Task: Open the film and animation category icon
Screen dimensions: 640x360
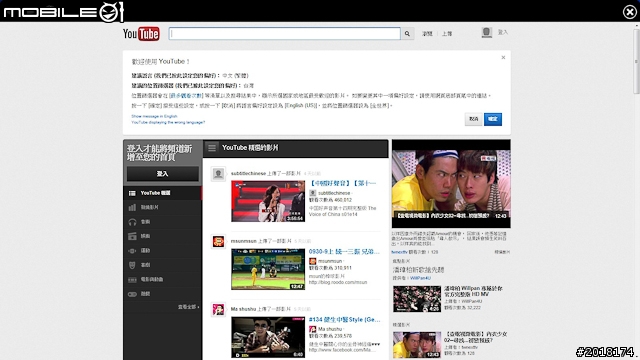Action: tap(132, 280)
